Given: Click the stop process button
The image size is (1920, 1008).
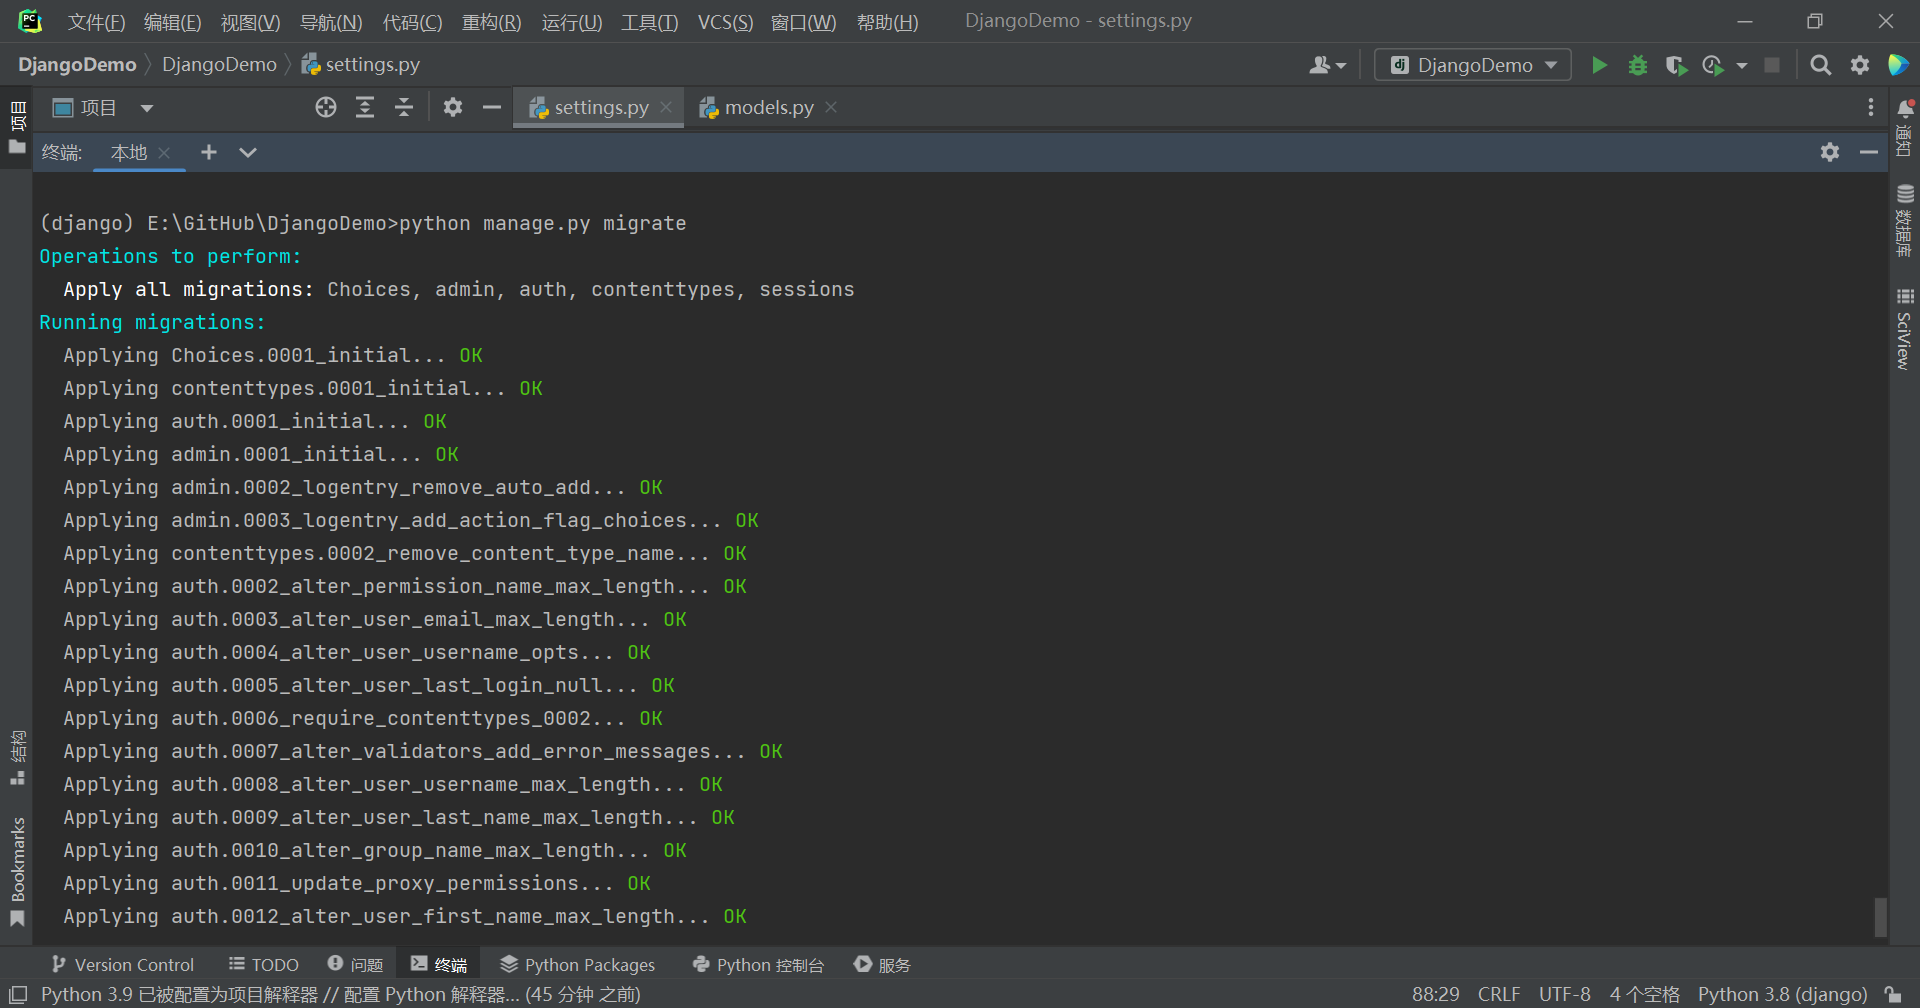Looking at the screenshot, I should [1772, 65].
